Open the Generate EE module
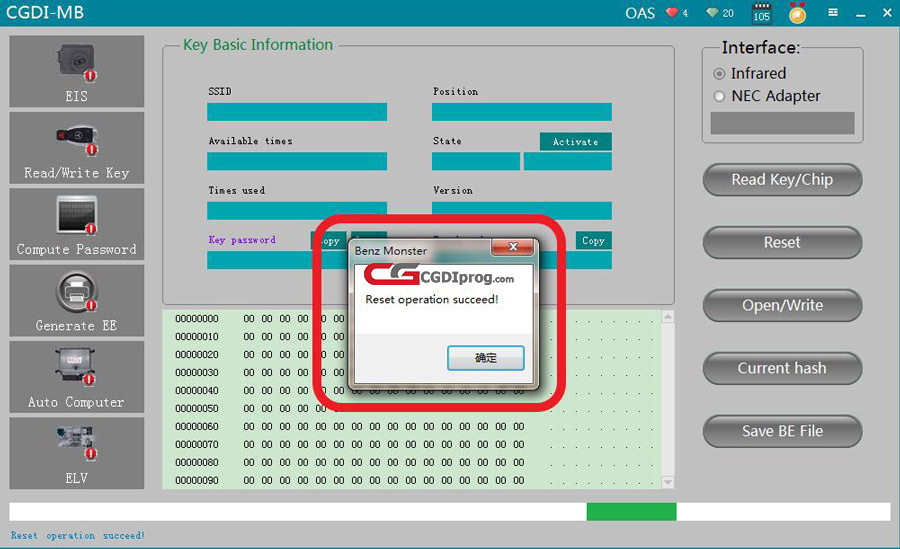This screenshot has width=900, height=549. (x=76, y=300)
